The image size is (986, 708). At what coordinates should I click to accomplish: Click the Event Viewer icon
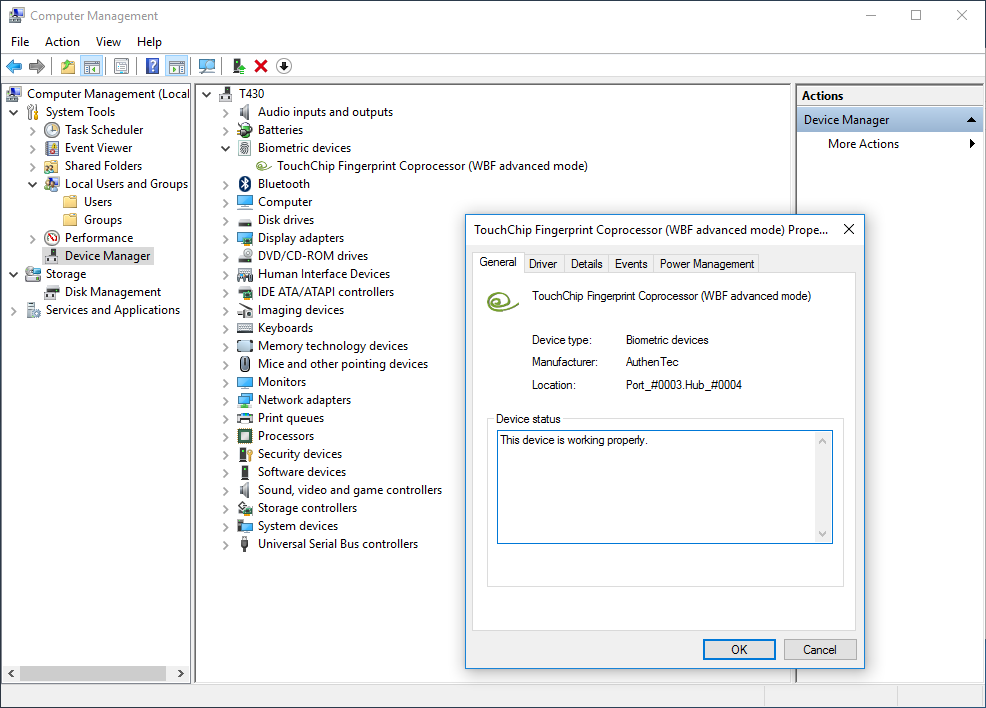click(x=52, y=148)
